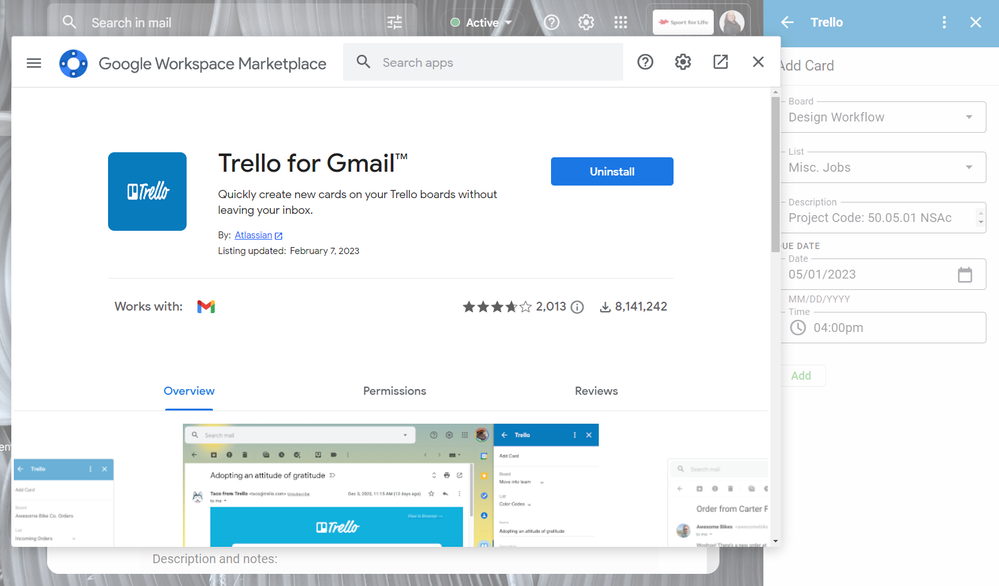Click the Sport for Life organization logo

(683, 22)
